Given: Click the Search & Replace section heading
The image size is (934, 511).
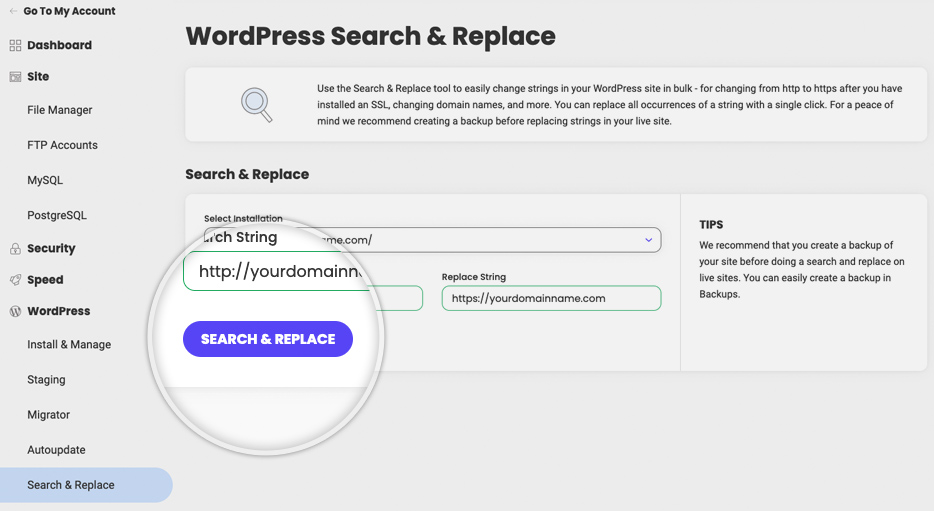Looking at the screenshot, I should click(247, 175).
